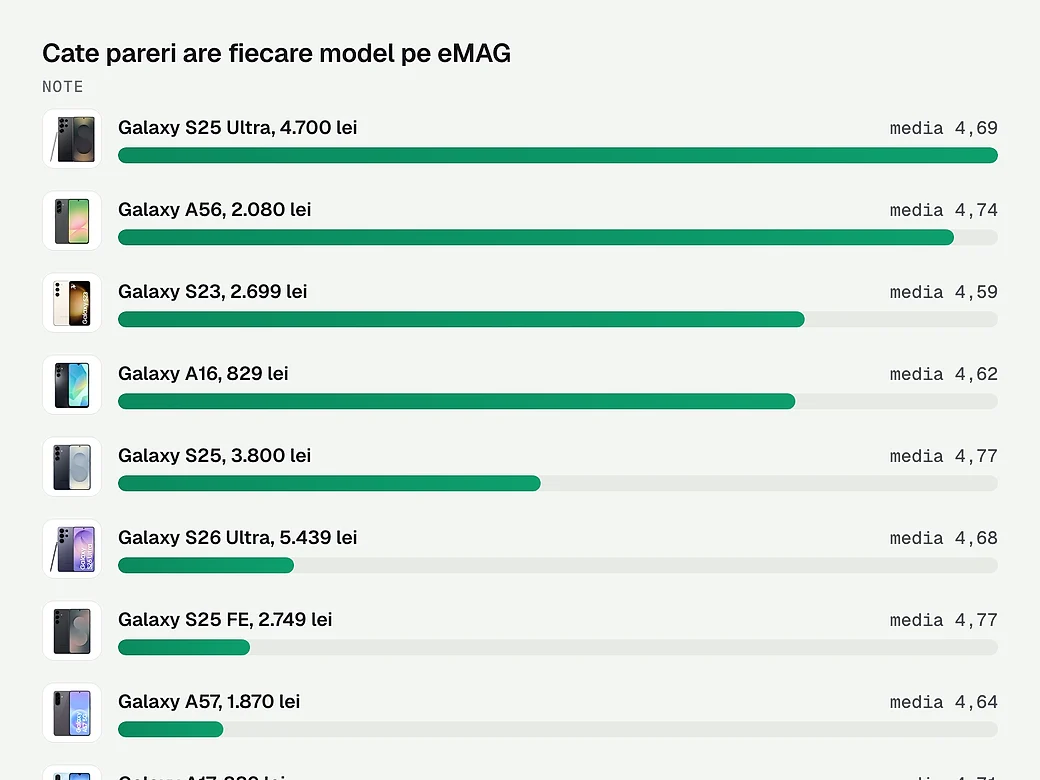Click the 'media 4,64' rating value

click(943, 702)
